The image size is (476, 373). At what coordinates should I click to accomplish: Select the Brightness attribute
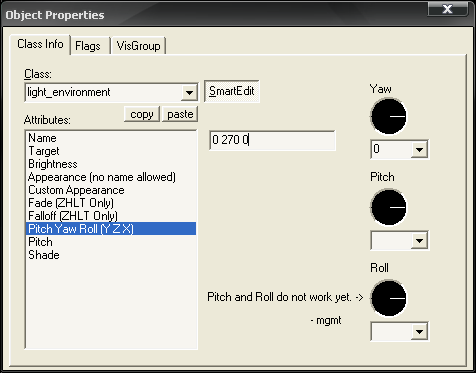[x=111, y=164]
